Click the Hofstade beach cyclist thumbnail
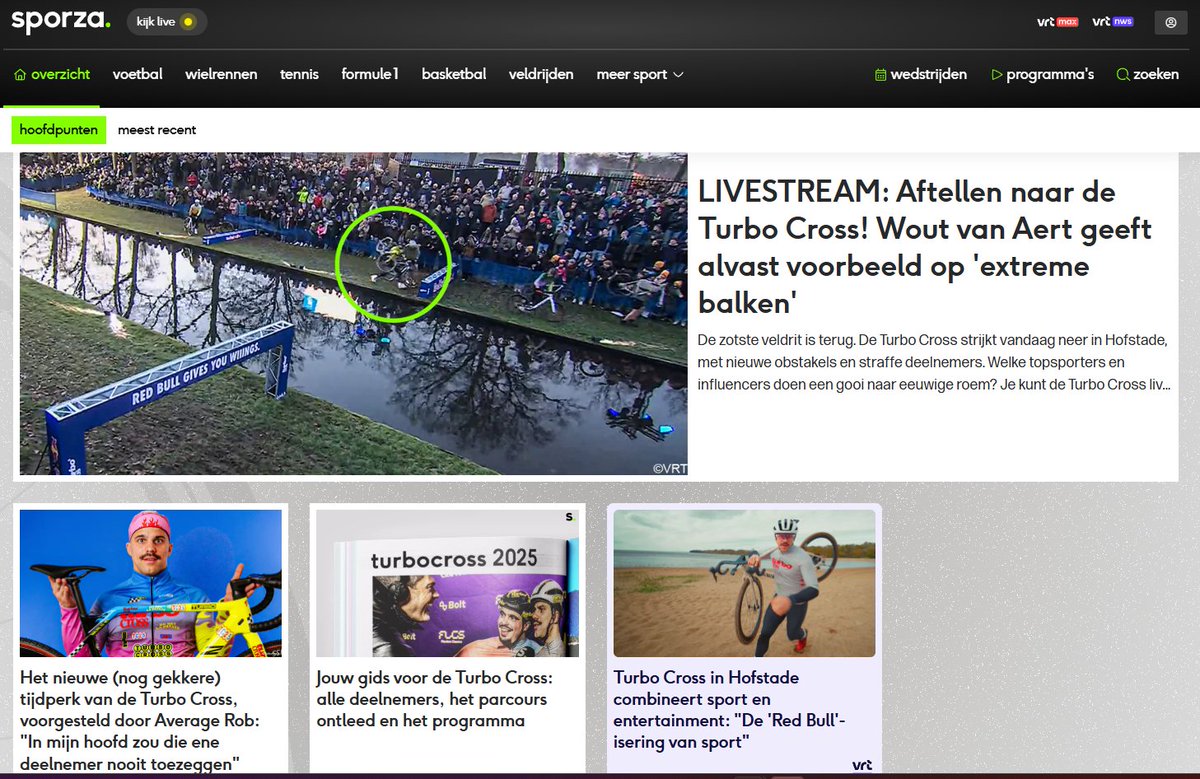Image resolution: width=1200 pixels, height=779 pixels. point(743,582)
